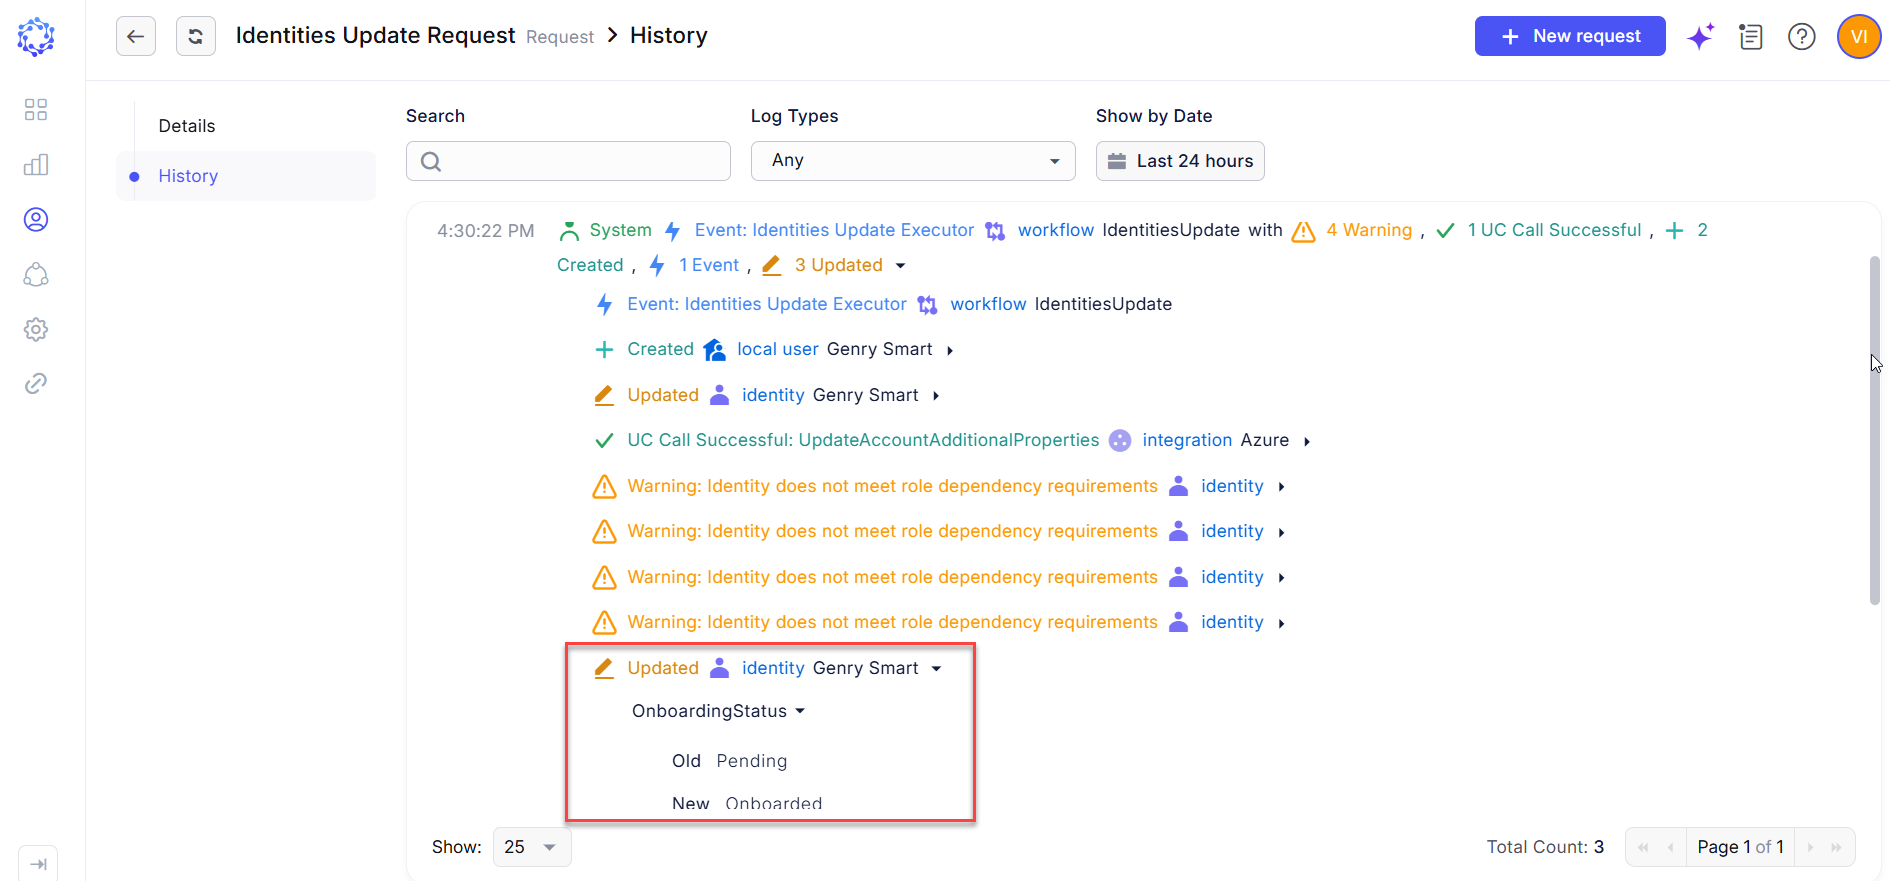Open the tasks list icon in header

pos(1751,37)
